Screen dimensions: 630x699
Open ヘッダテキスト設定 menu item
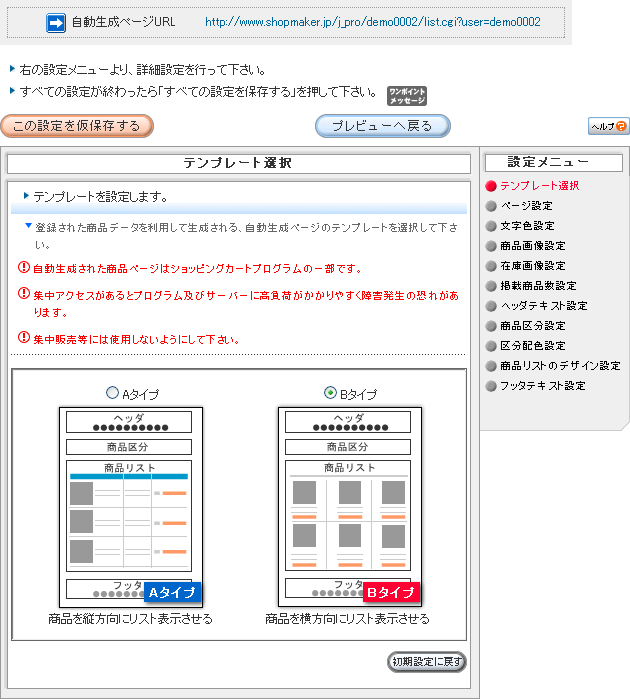pyautogui.click(x=543, y=306)
